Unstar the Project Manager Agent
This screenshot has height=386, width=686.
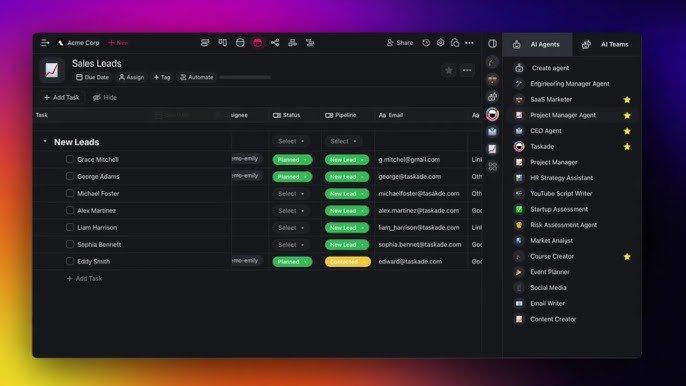coord(627,116)
